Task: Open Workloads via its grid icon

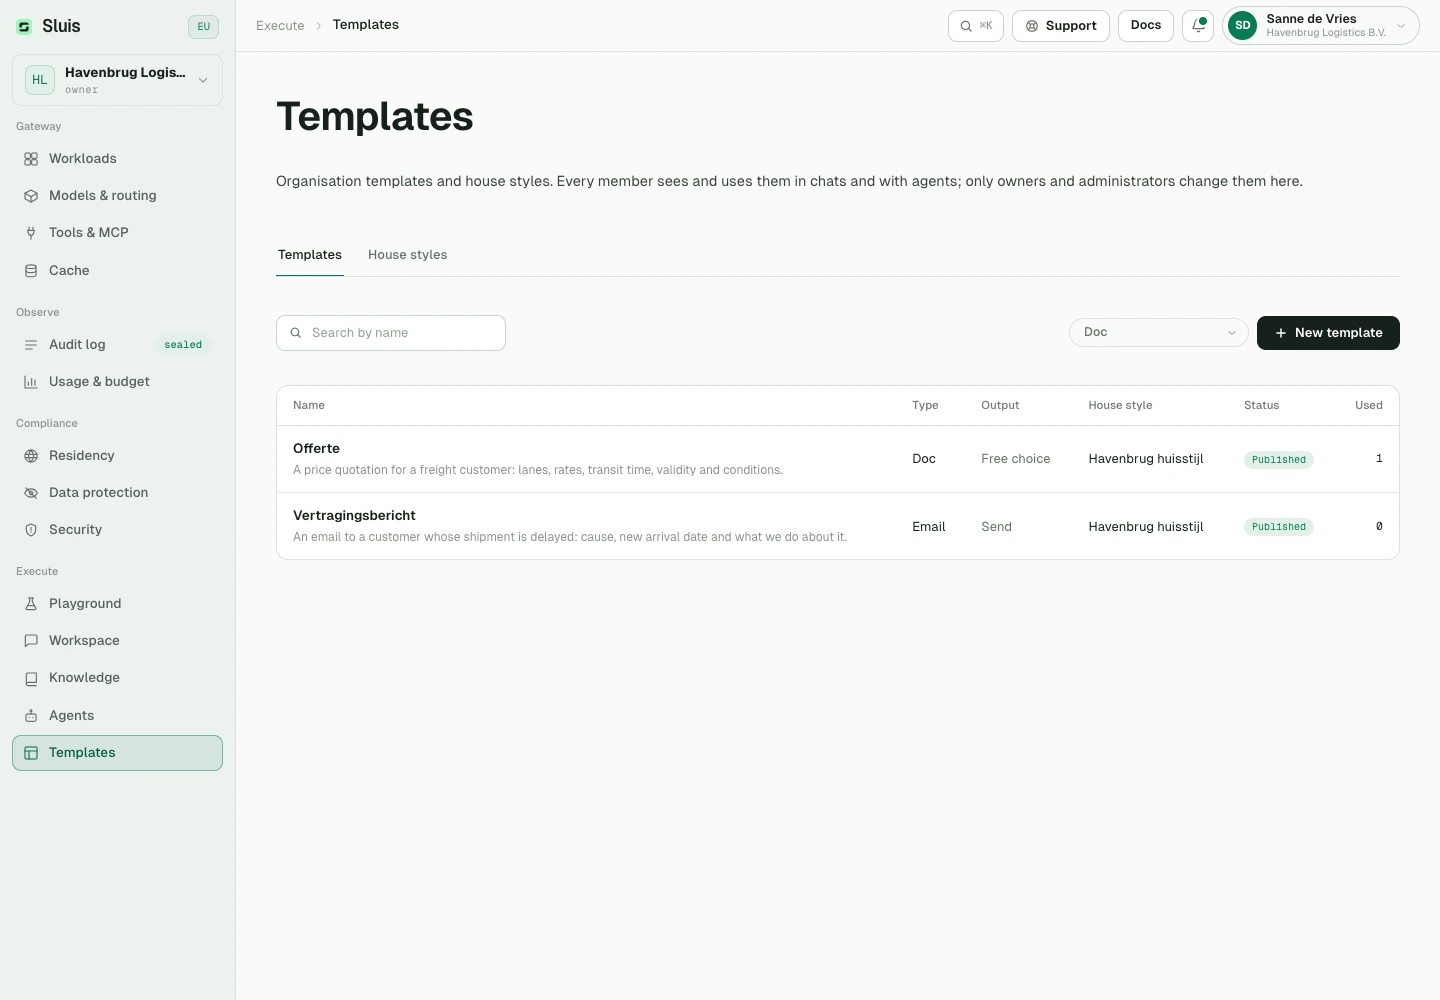Action: coord(31,159)
